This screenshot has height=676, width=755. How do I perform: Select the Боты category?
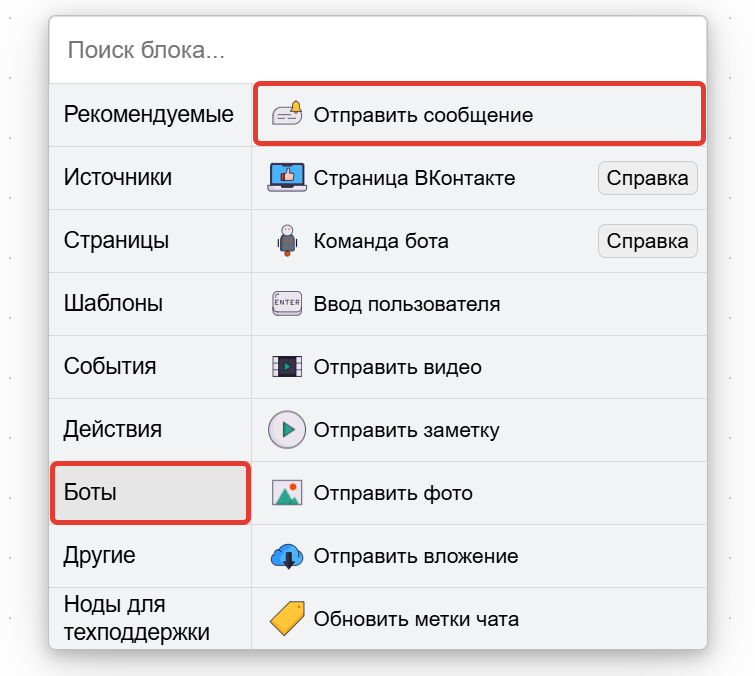(x=150, y=493)
